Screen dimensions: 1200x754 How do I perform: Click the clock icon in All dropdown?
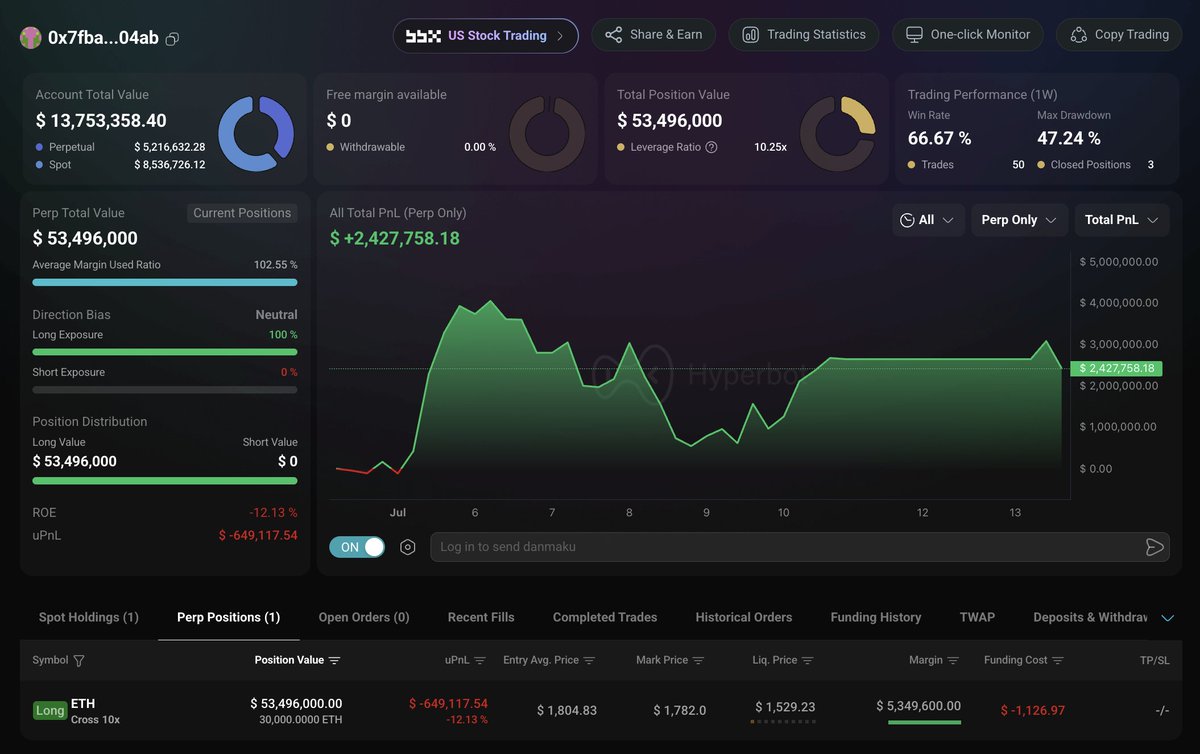pos(908,220)
